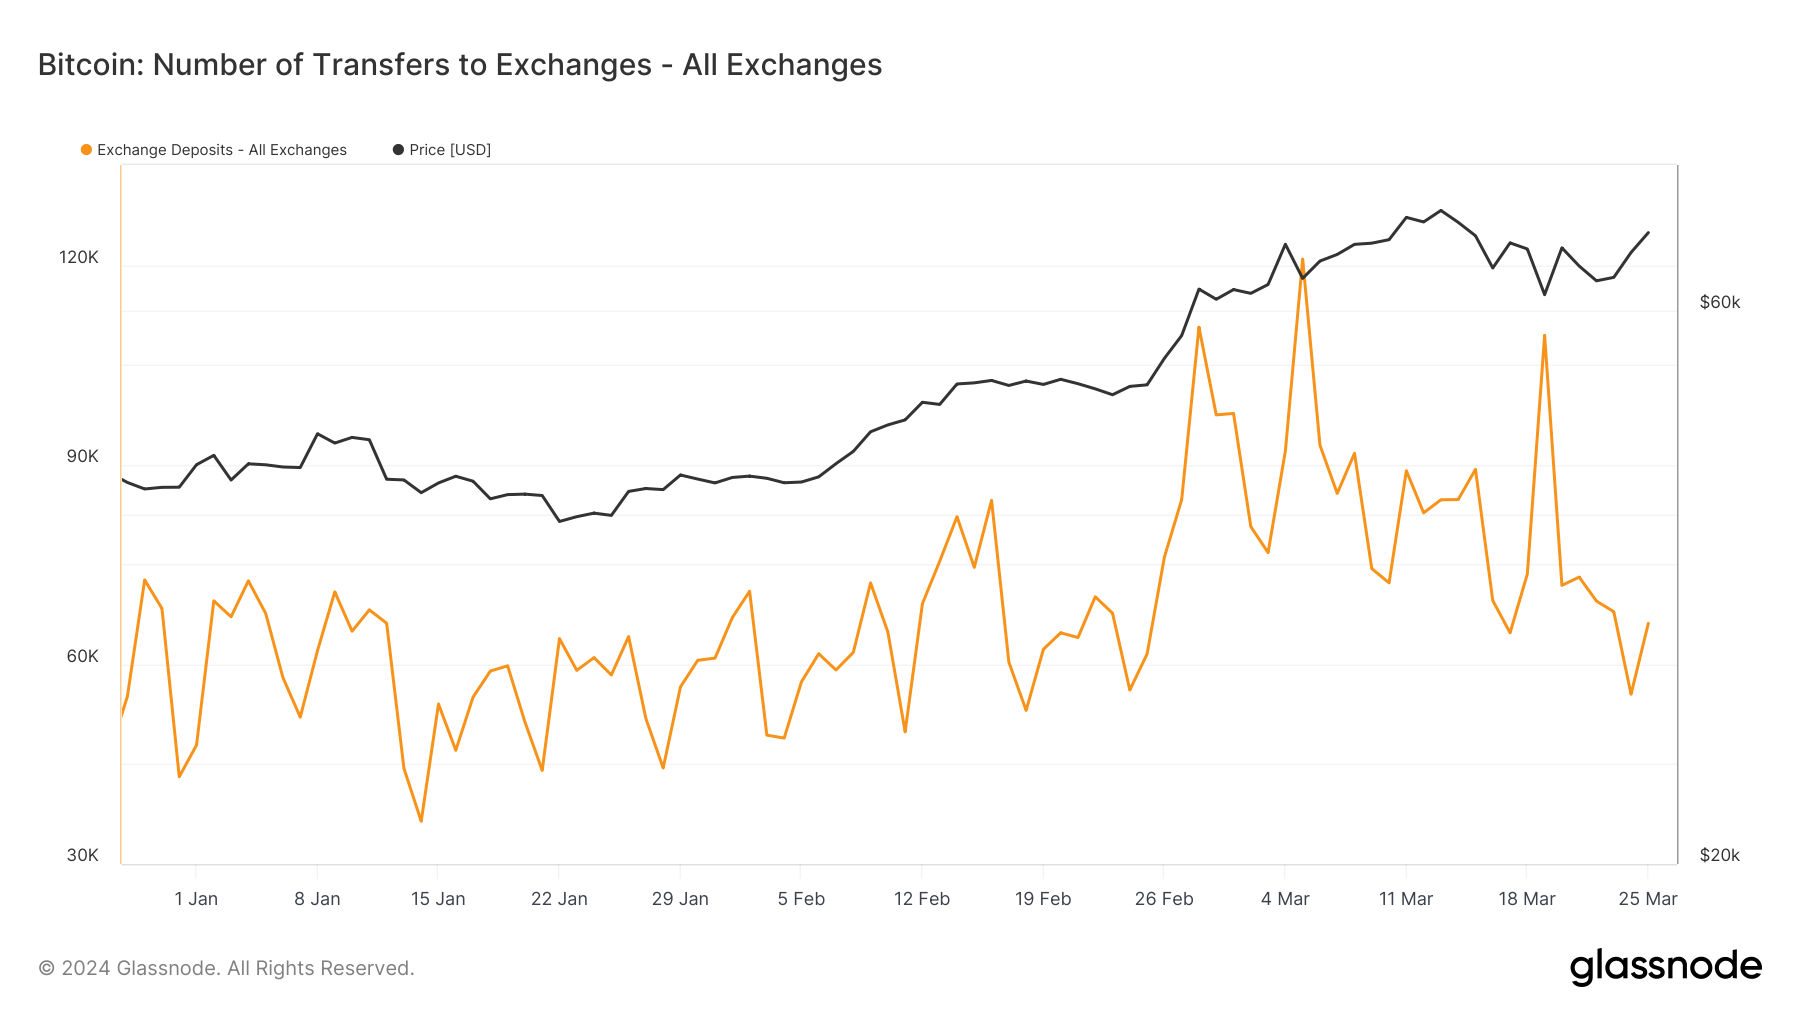The height and width of the screenshot is (1013, 1800).
Task: Toggle the Price [USD] legend label
Action: (450, 150)
